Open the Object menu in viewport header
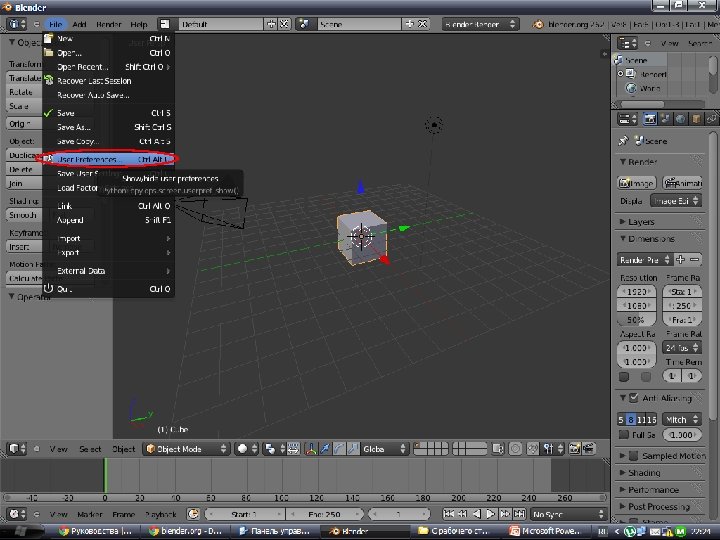 124,449
